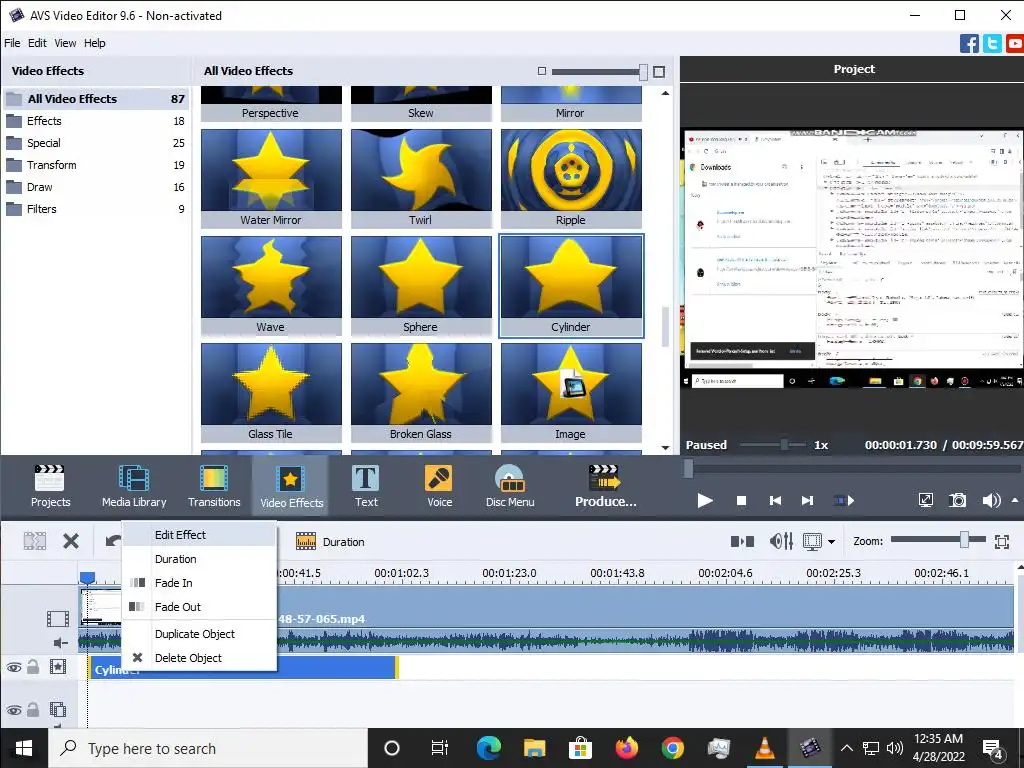The width and height of the screenshot is (1024, 768).
Task: Click the zoom to fit icon
Action: point(1002,541)
